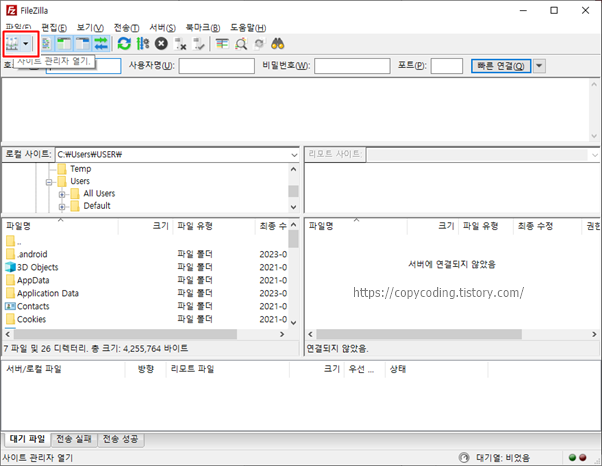Image resolution: width=602 pixels, height=466 pixels.
Task: Select the .android folder row
Action: [x=146, y=254]
